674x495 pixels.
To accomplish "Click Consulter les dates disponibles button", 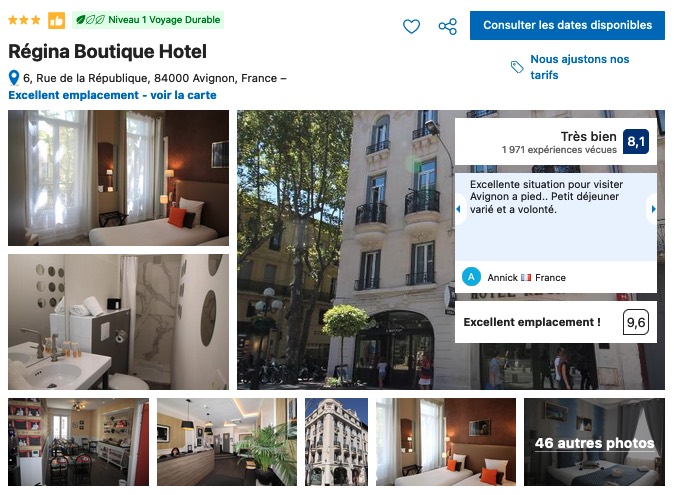I will [567, 25].
